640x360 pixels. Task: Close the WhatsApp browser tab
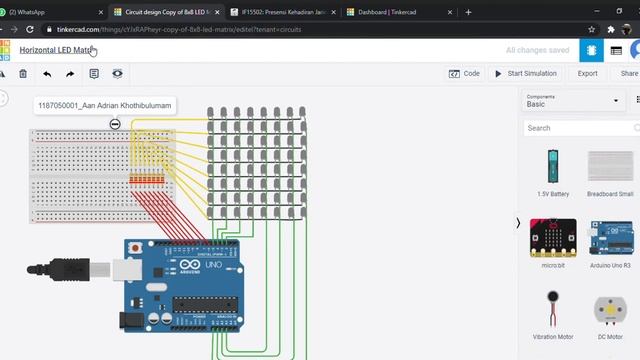[101, 12]
